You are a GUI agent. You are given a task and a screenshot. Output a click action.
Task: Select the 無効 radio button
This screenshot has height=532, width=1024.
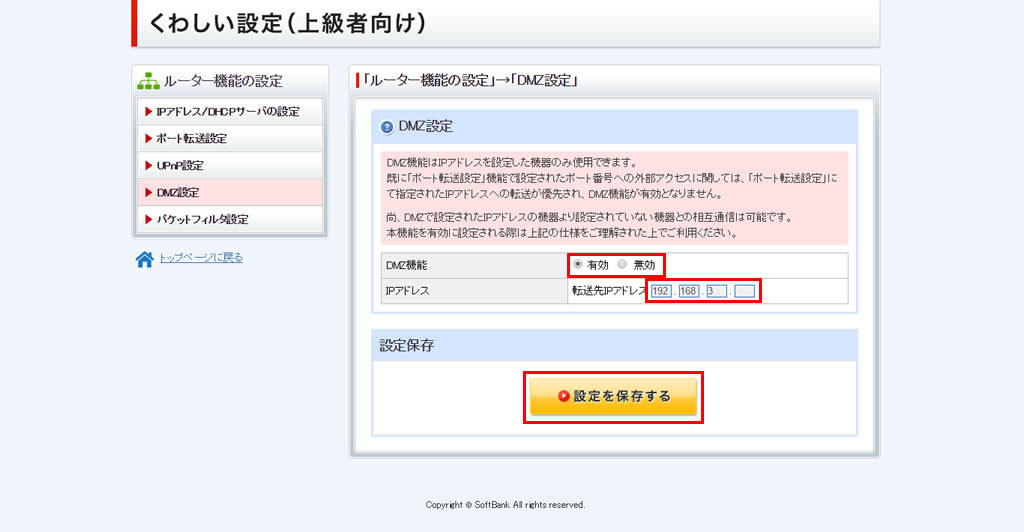[x=622, y=264]
